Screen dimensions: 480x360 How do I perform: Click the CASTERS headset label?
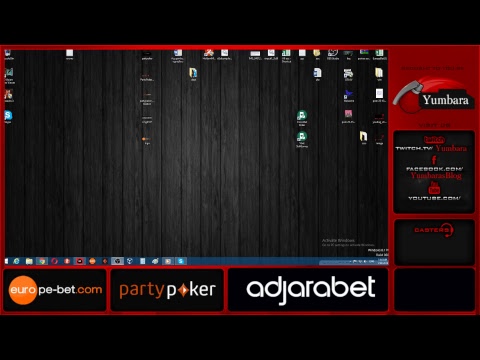tap(434, 230)
